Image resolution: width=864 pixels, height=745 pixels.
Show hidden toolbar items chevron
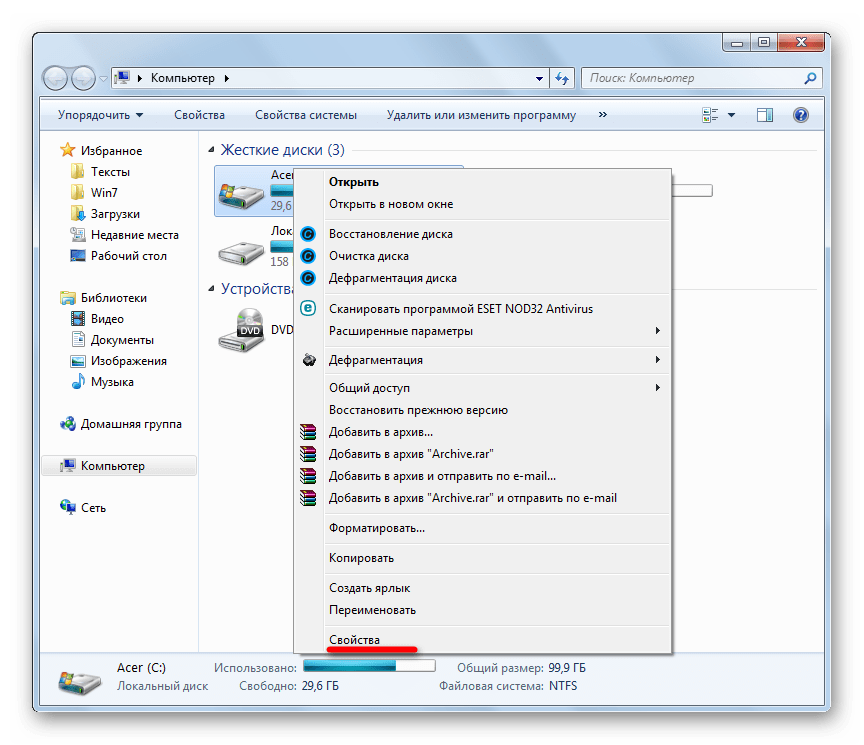(603, 115)
